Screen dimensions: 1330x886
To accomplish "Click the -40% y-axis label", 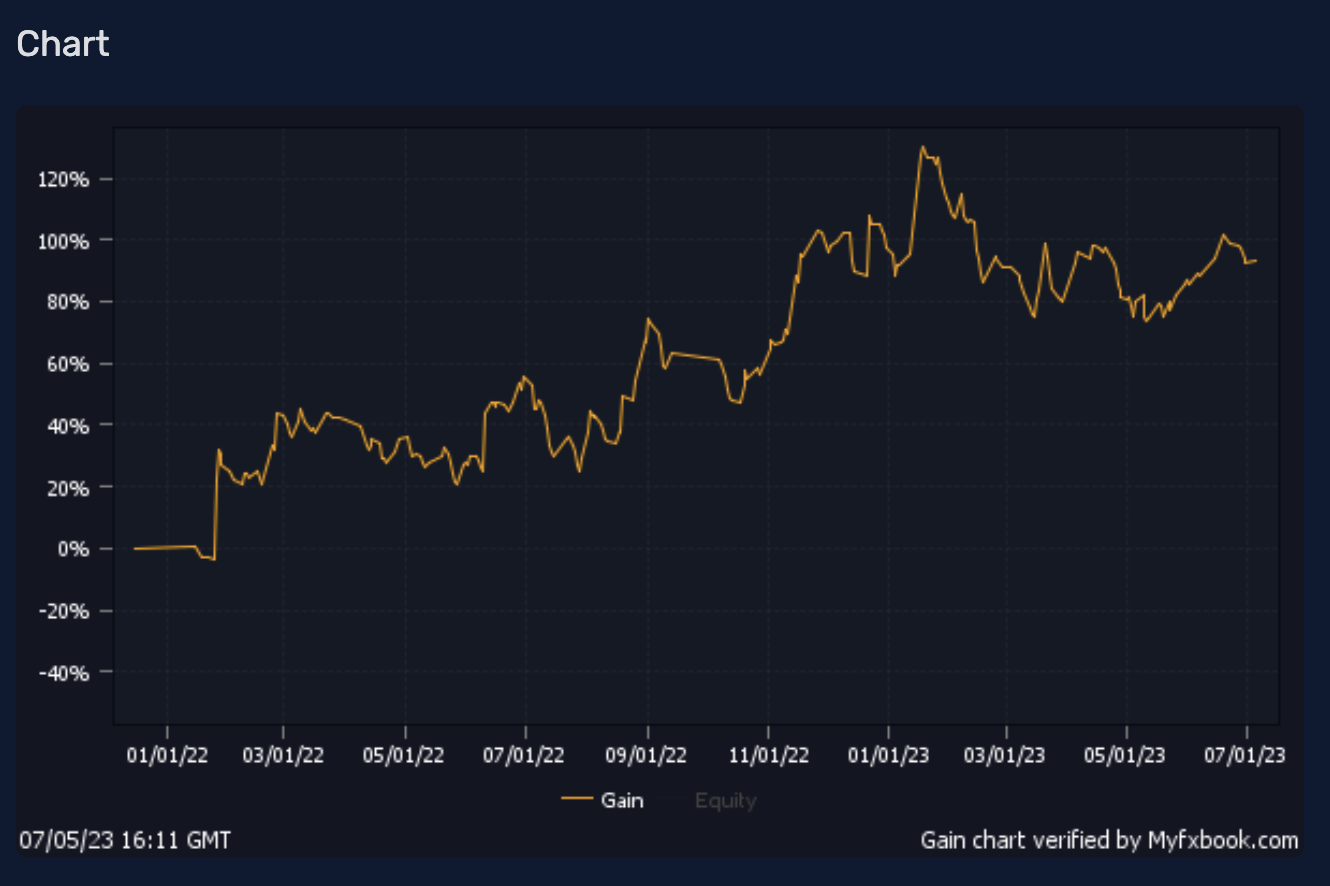I will 69,673.
